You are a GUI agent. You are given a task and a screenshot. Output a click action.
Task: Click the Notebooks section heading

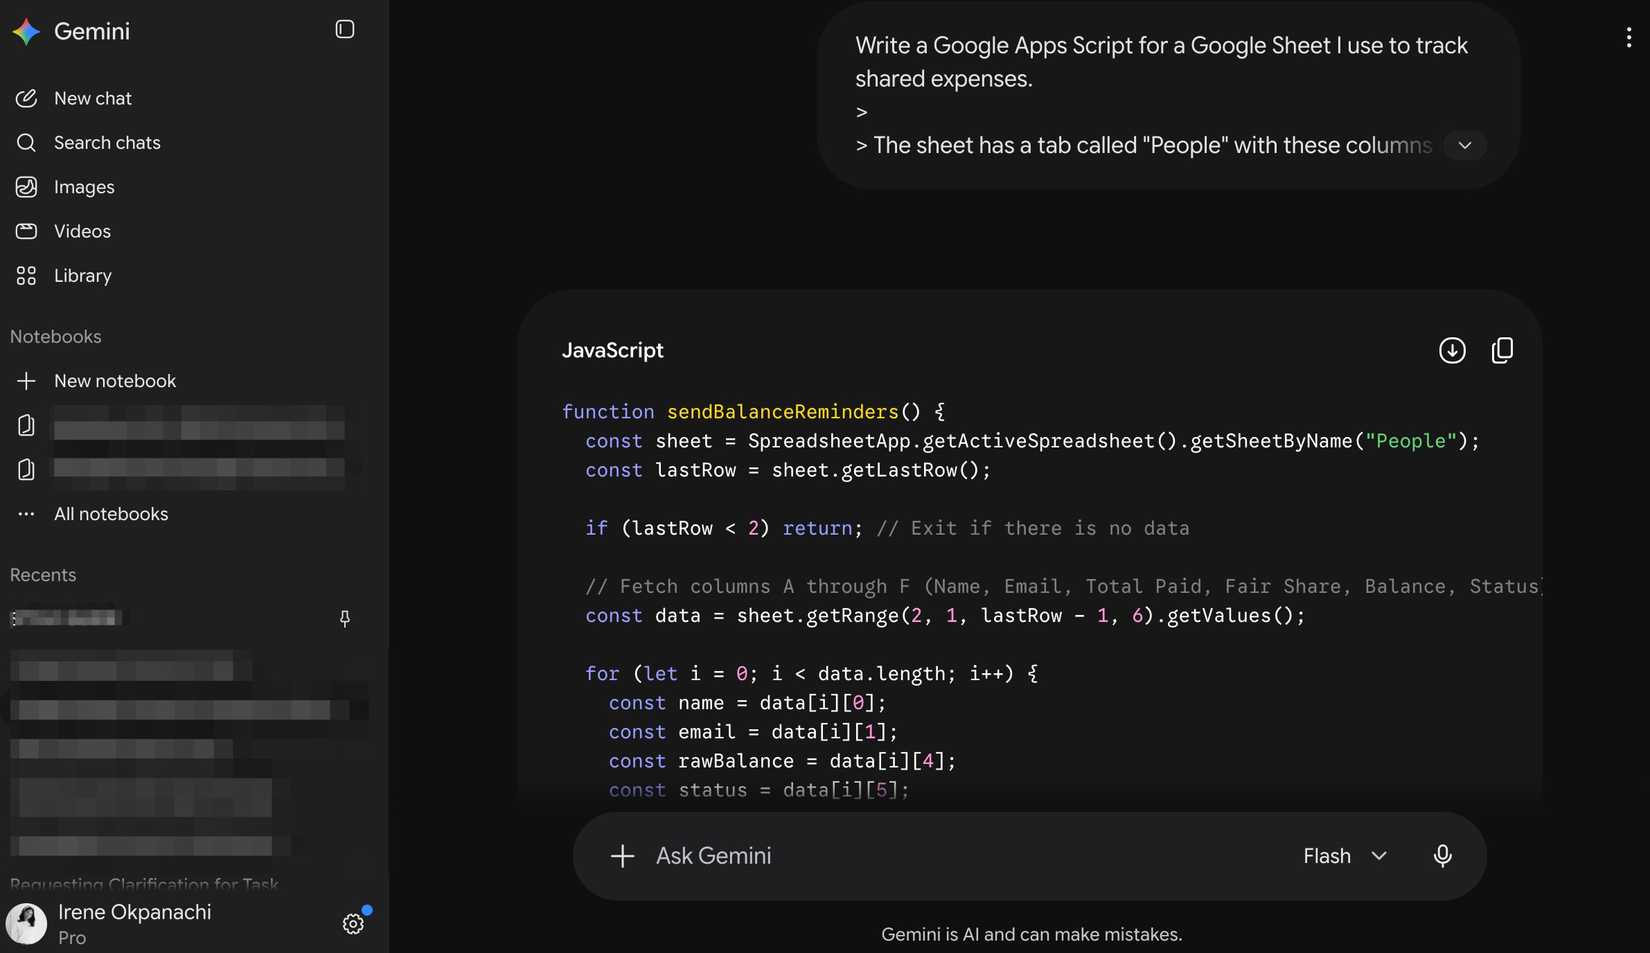click(56, 336)
